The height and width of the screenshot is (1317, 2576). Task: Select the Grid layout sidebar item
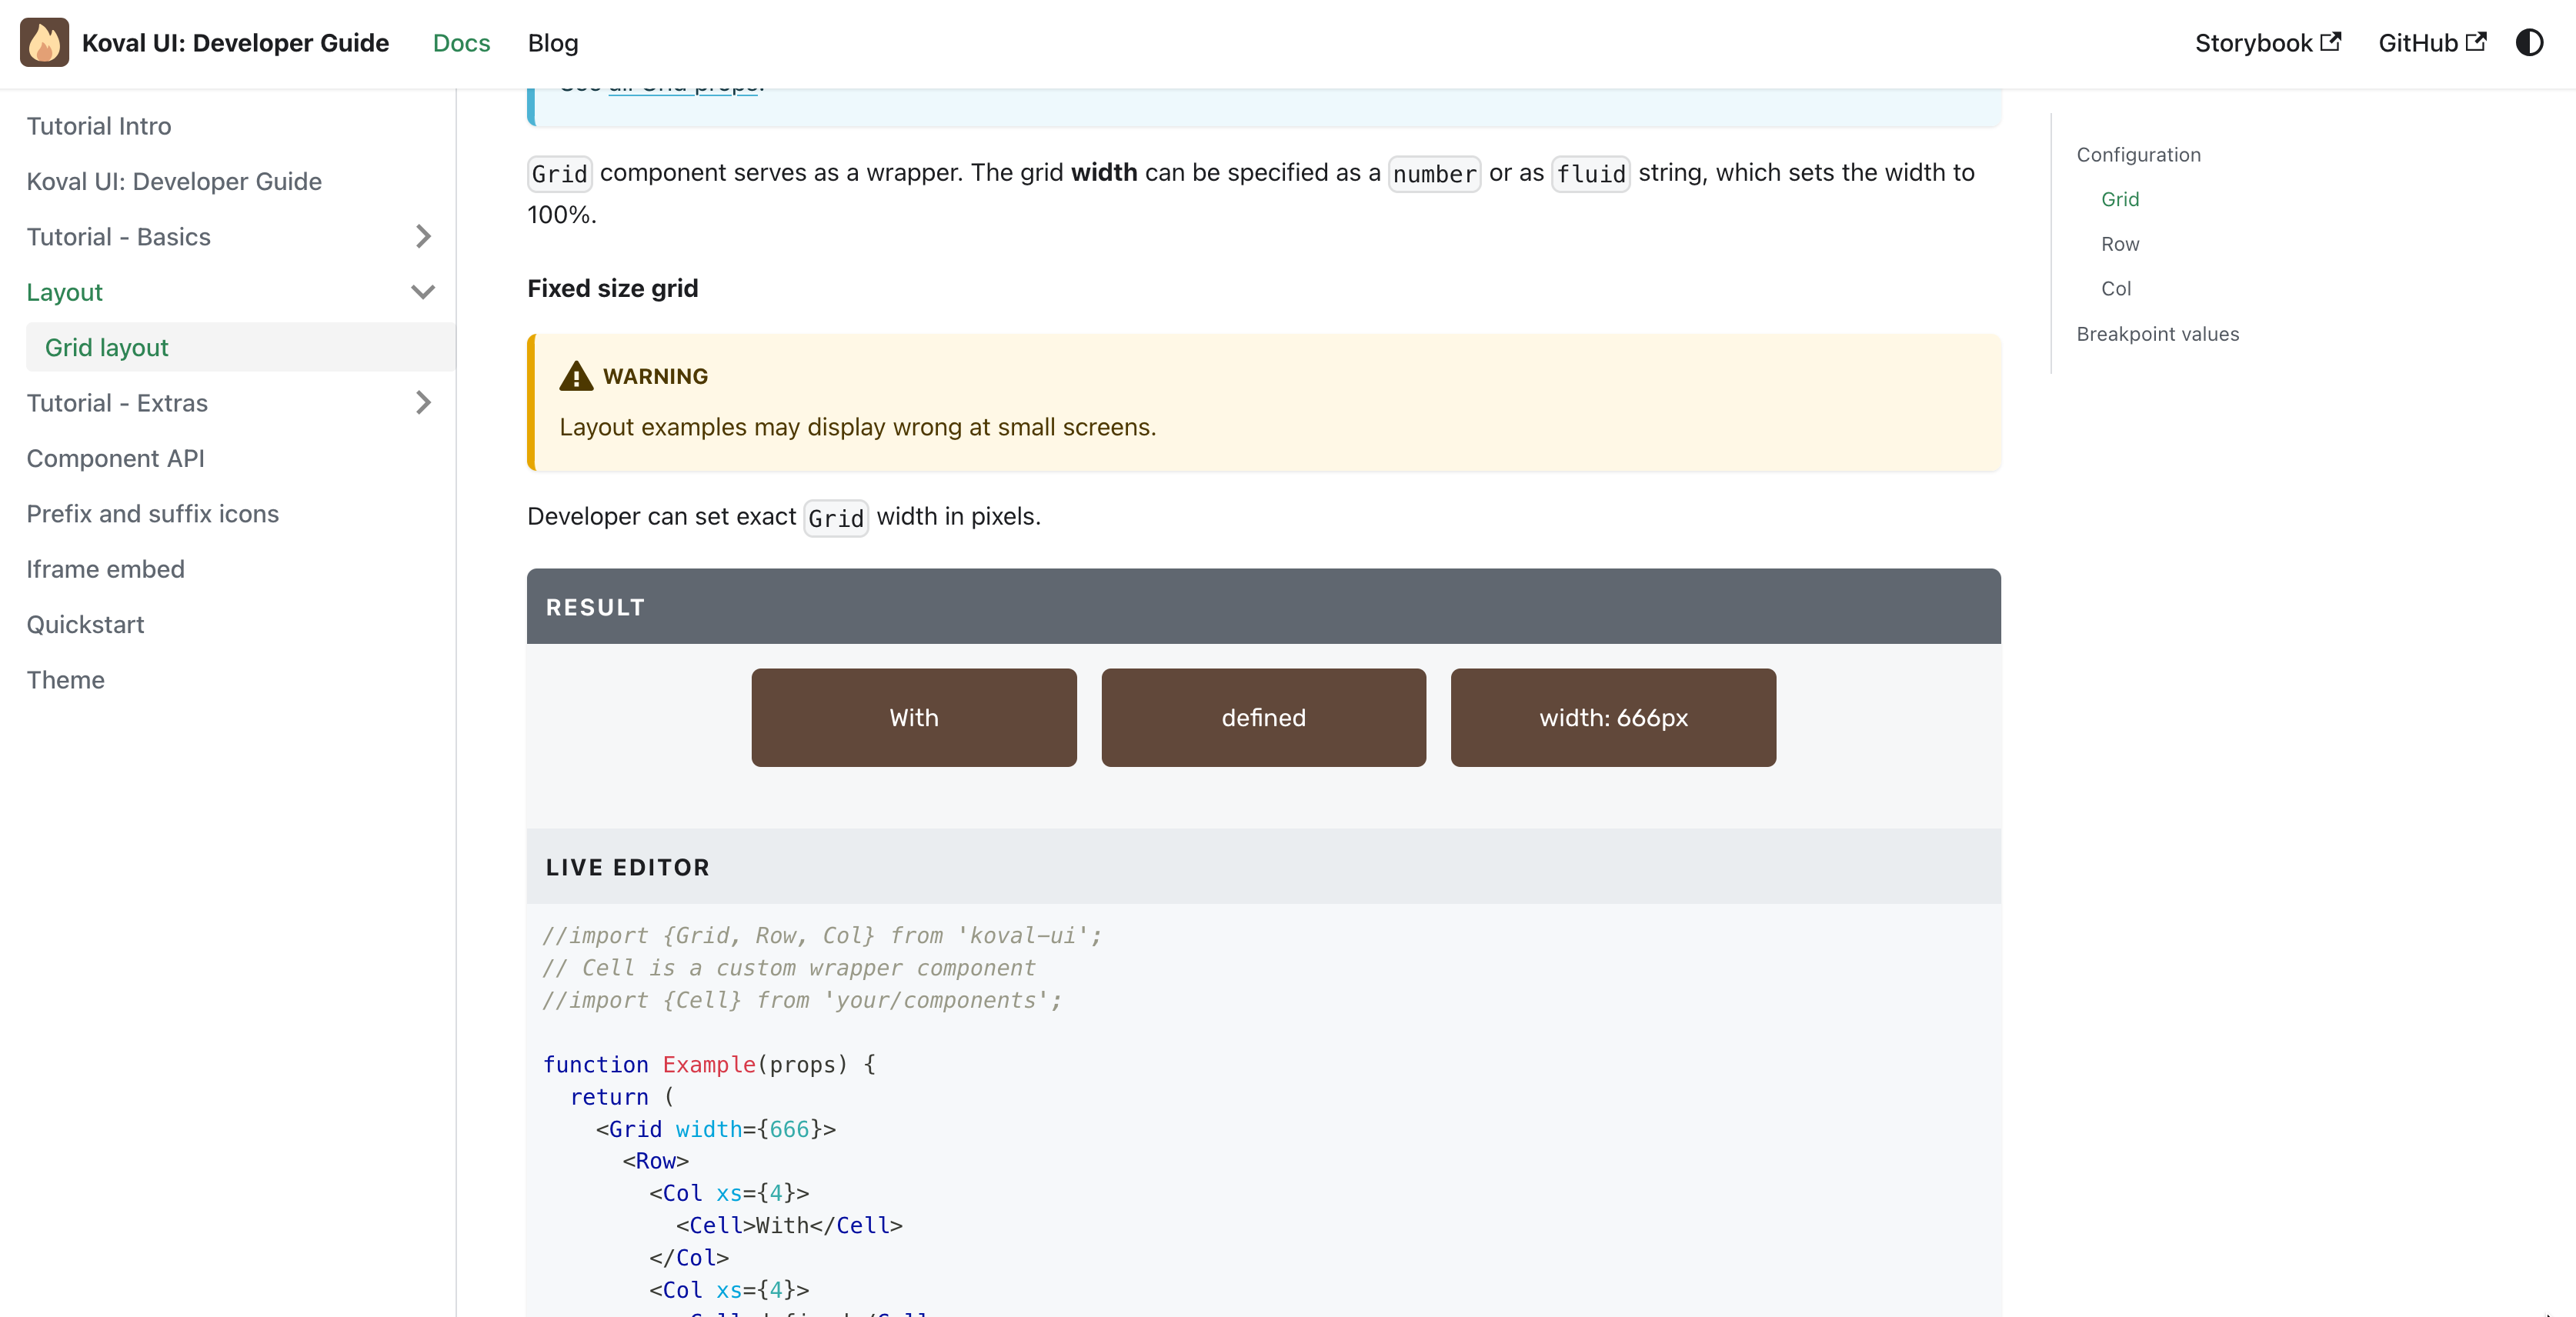click(x=107, y=348)
